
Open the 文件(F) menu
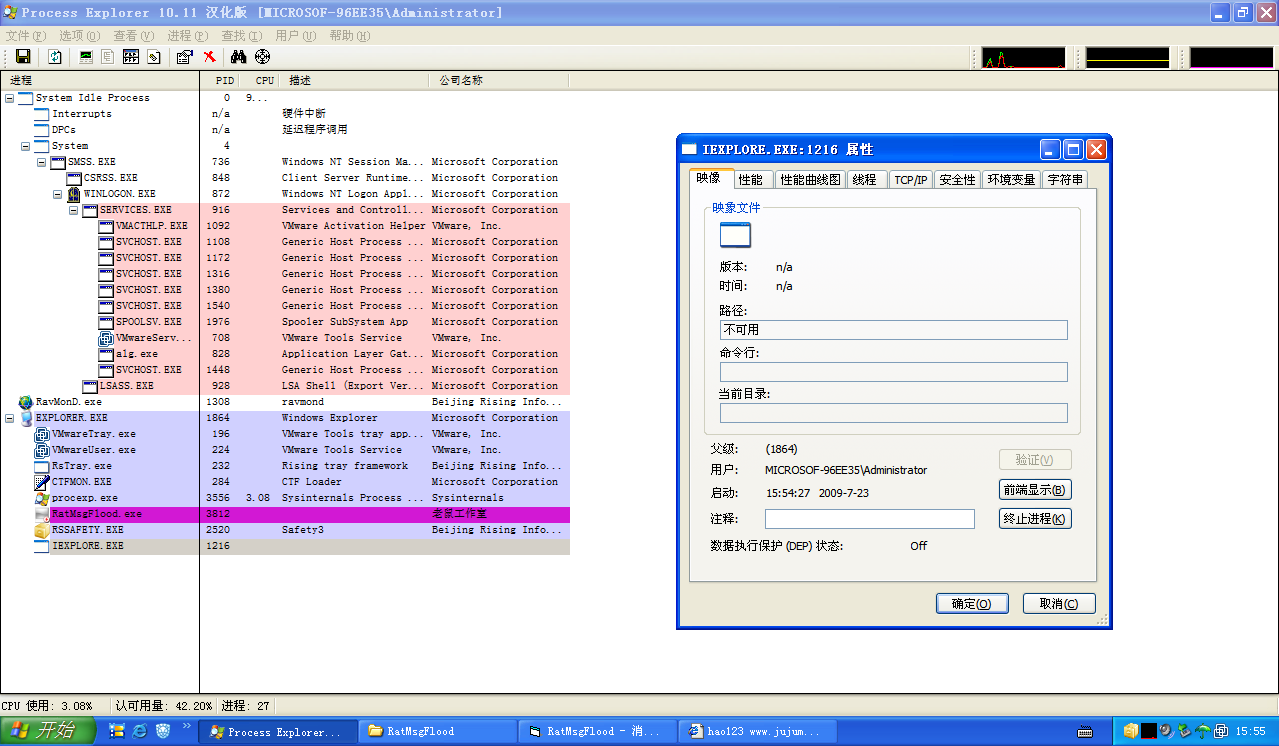tap(24, 36)
